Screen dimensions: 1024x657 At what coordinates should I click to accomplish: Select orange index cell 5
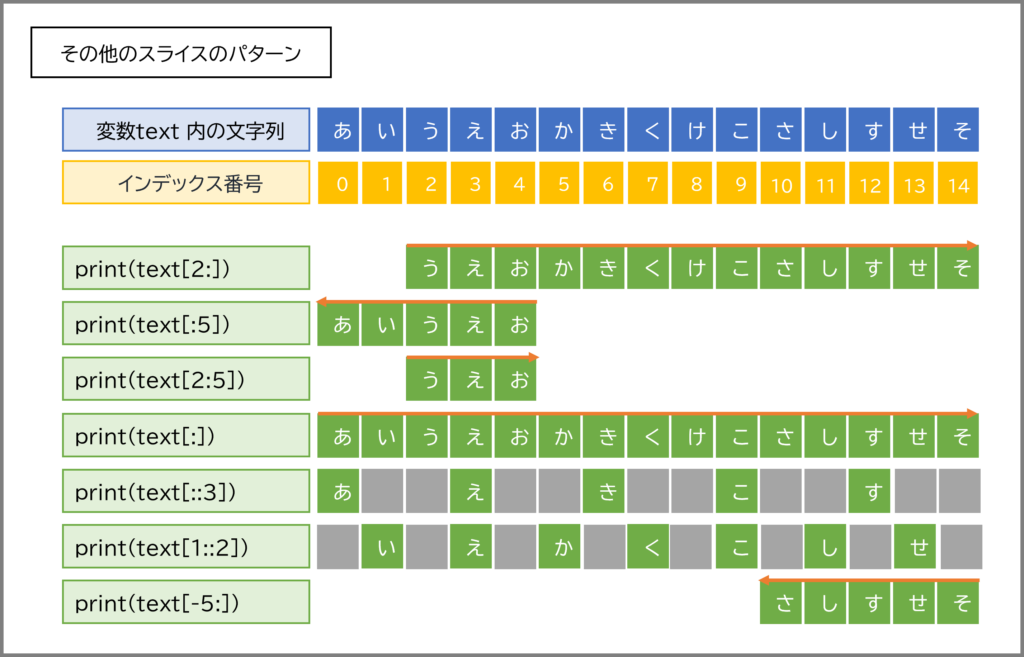[560, 183]
